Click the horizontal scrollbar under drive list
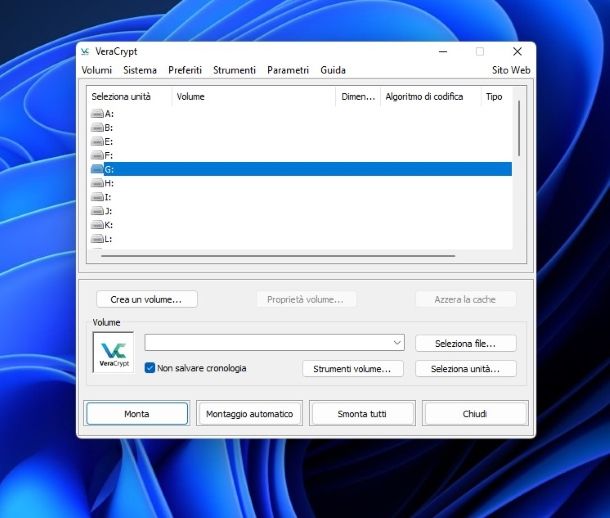 click(x=278, y=256)
